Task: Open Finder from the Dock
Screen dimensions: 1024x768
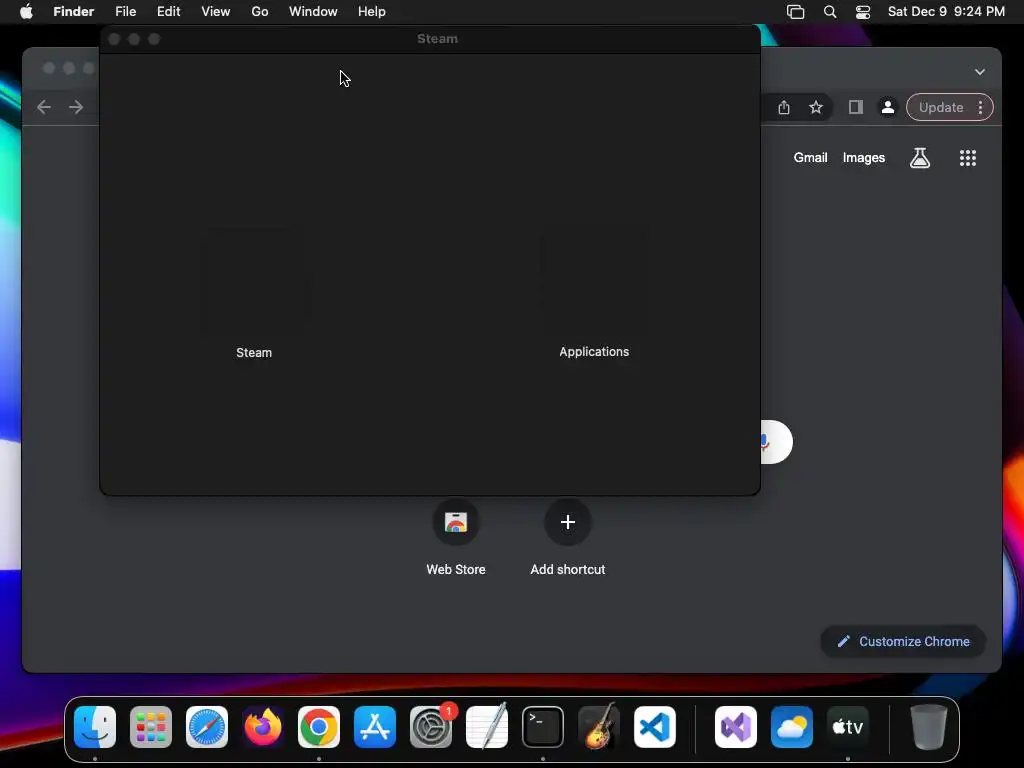Action: 95,727
